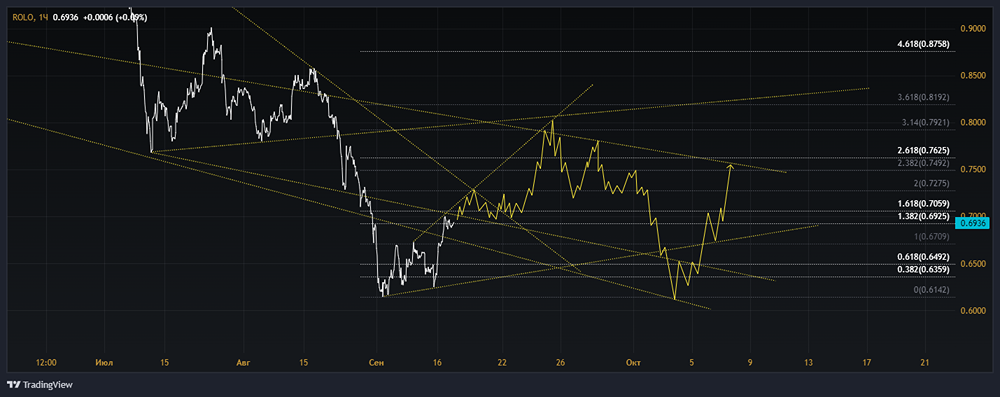Click the 12:00 time axis label

tap(47, 363)
